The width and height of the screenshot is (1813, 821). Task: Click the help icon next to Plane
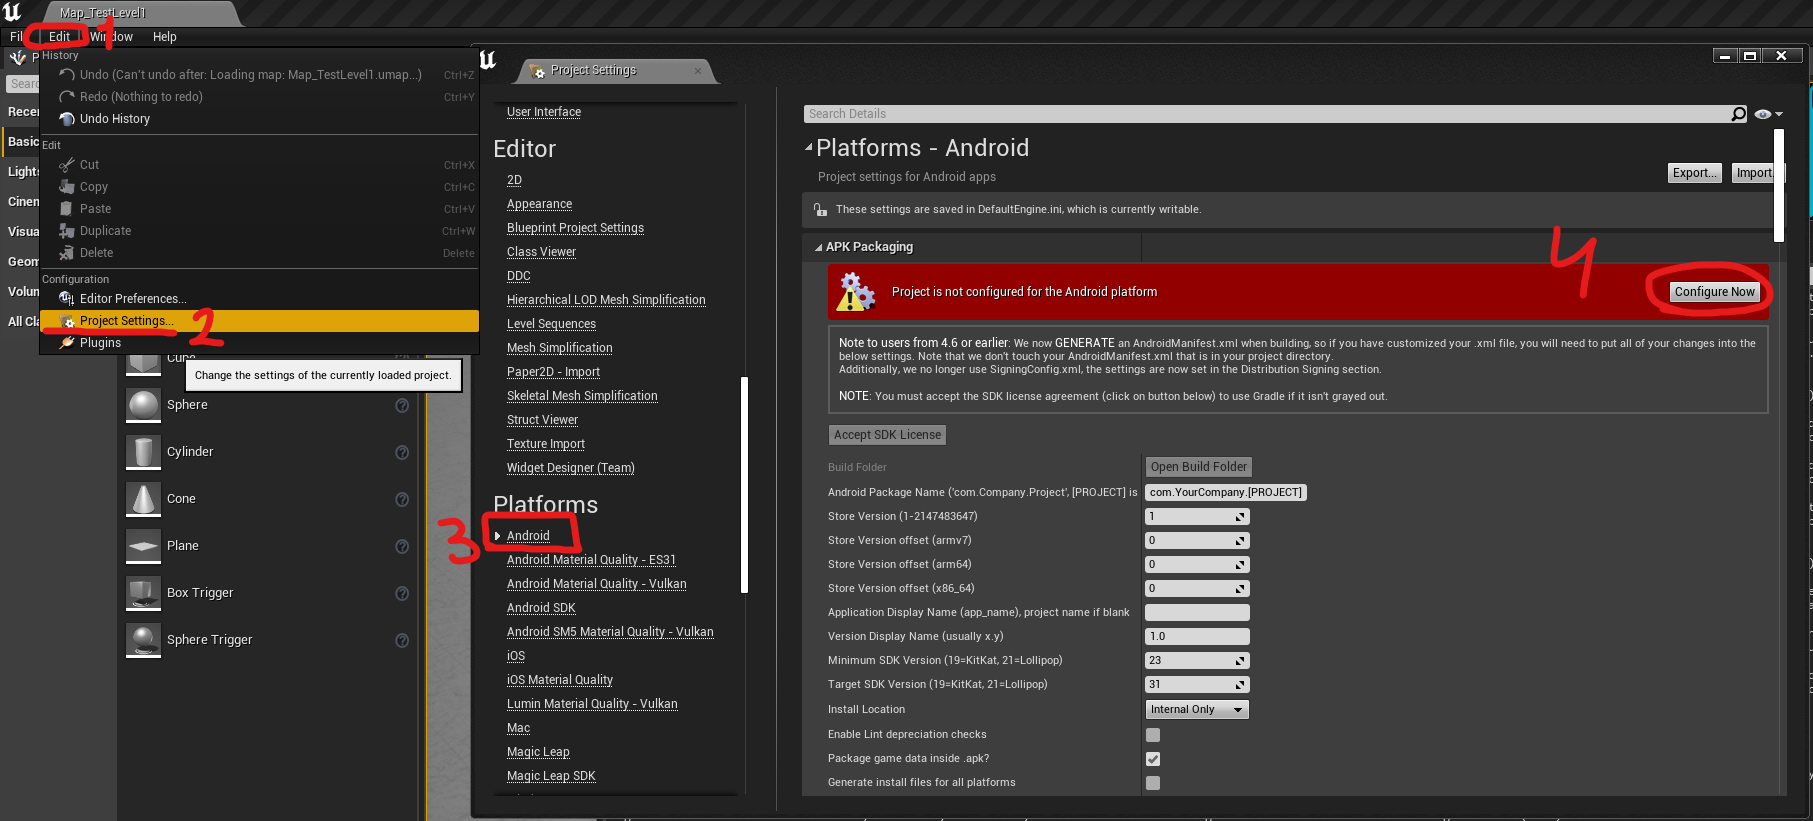click(x=402, y=546)
